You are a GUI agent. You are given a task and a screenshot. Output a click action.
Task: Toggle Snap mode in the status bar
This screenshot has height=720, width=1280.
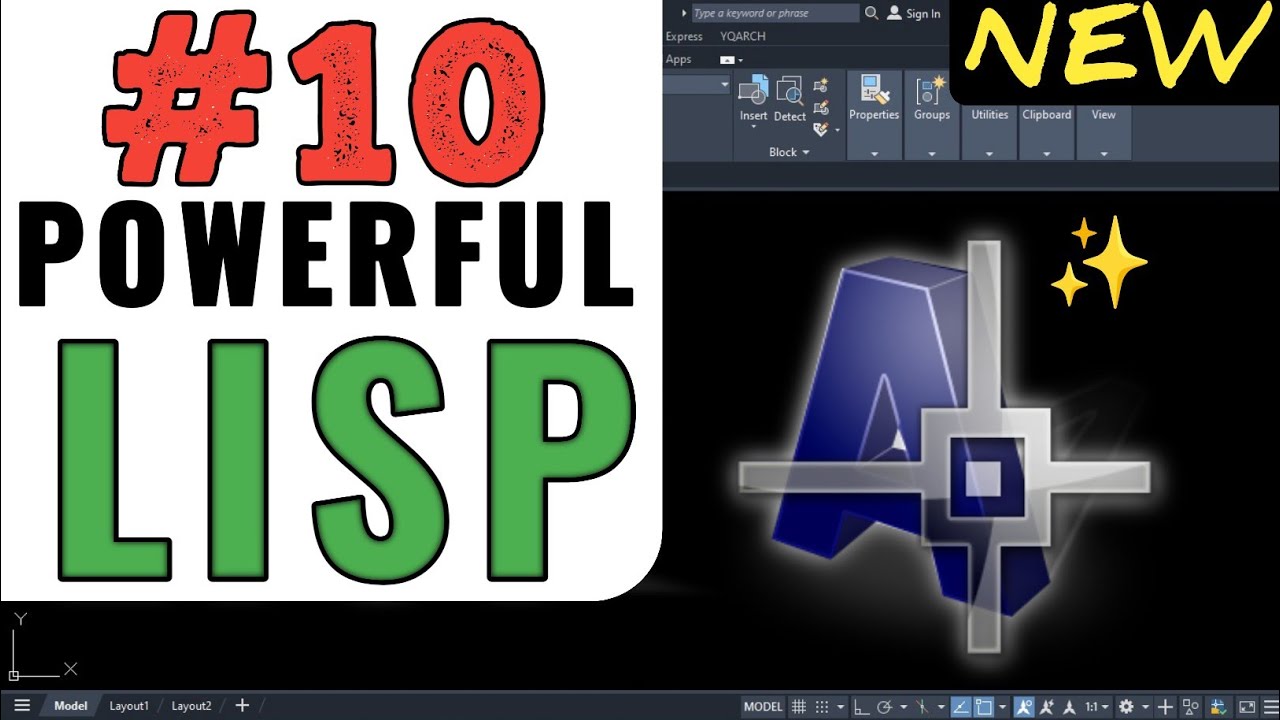click(x=822, y=706)
